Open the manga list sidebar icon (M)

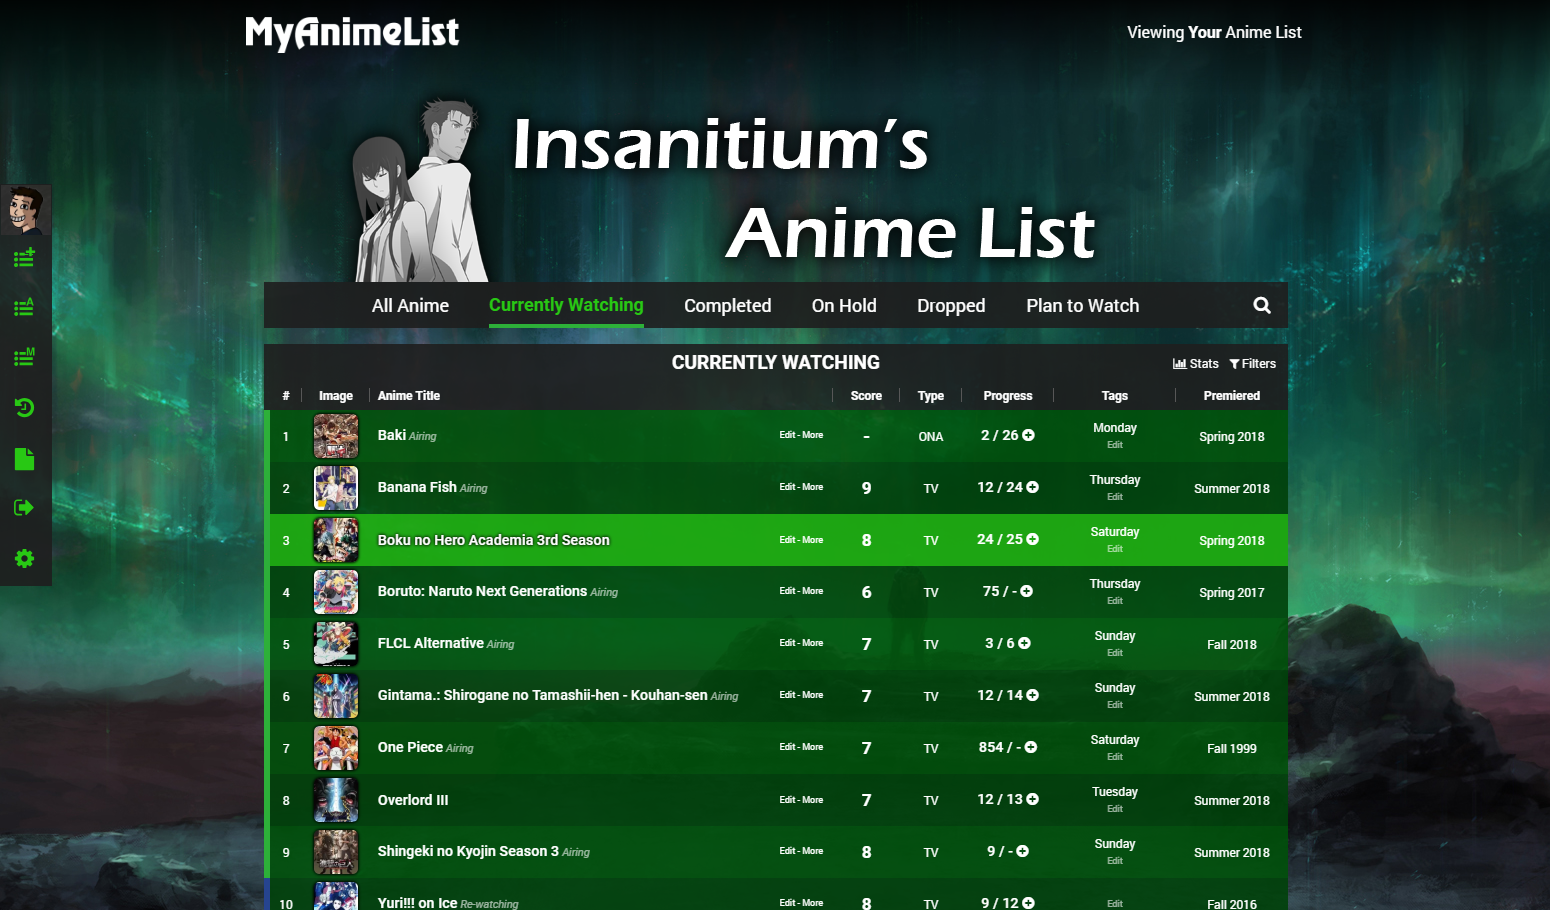click(x=25, y=357)
